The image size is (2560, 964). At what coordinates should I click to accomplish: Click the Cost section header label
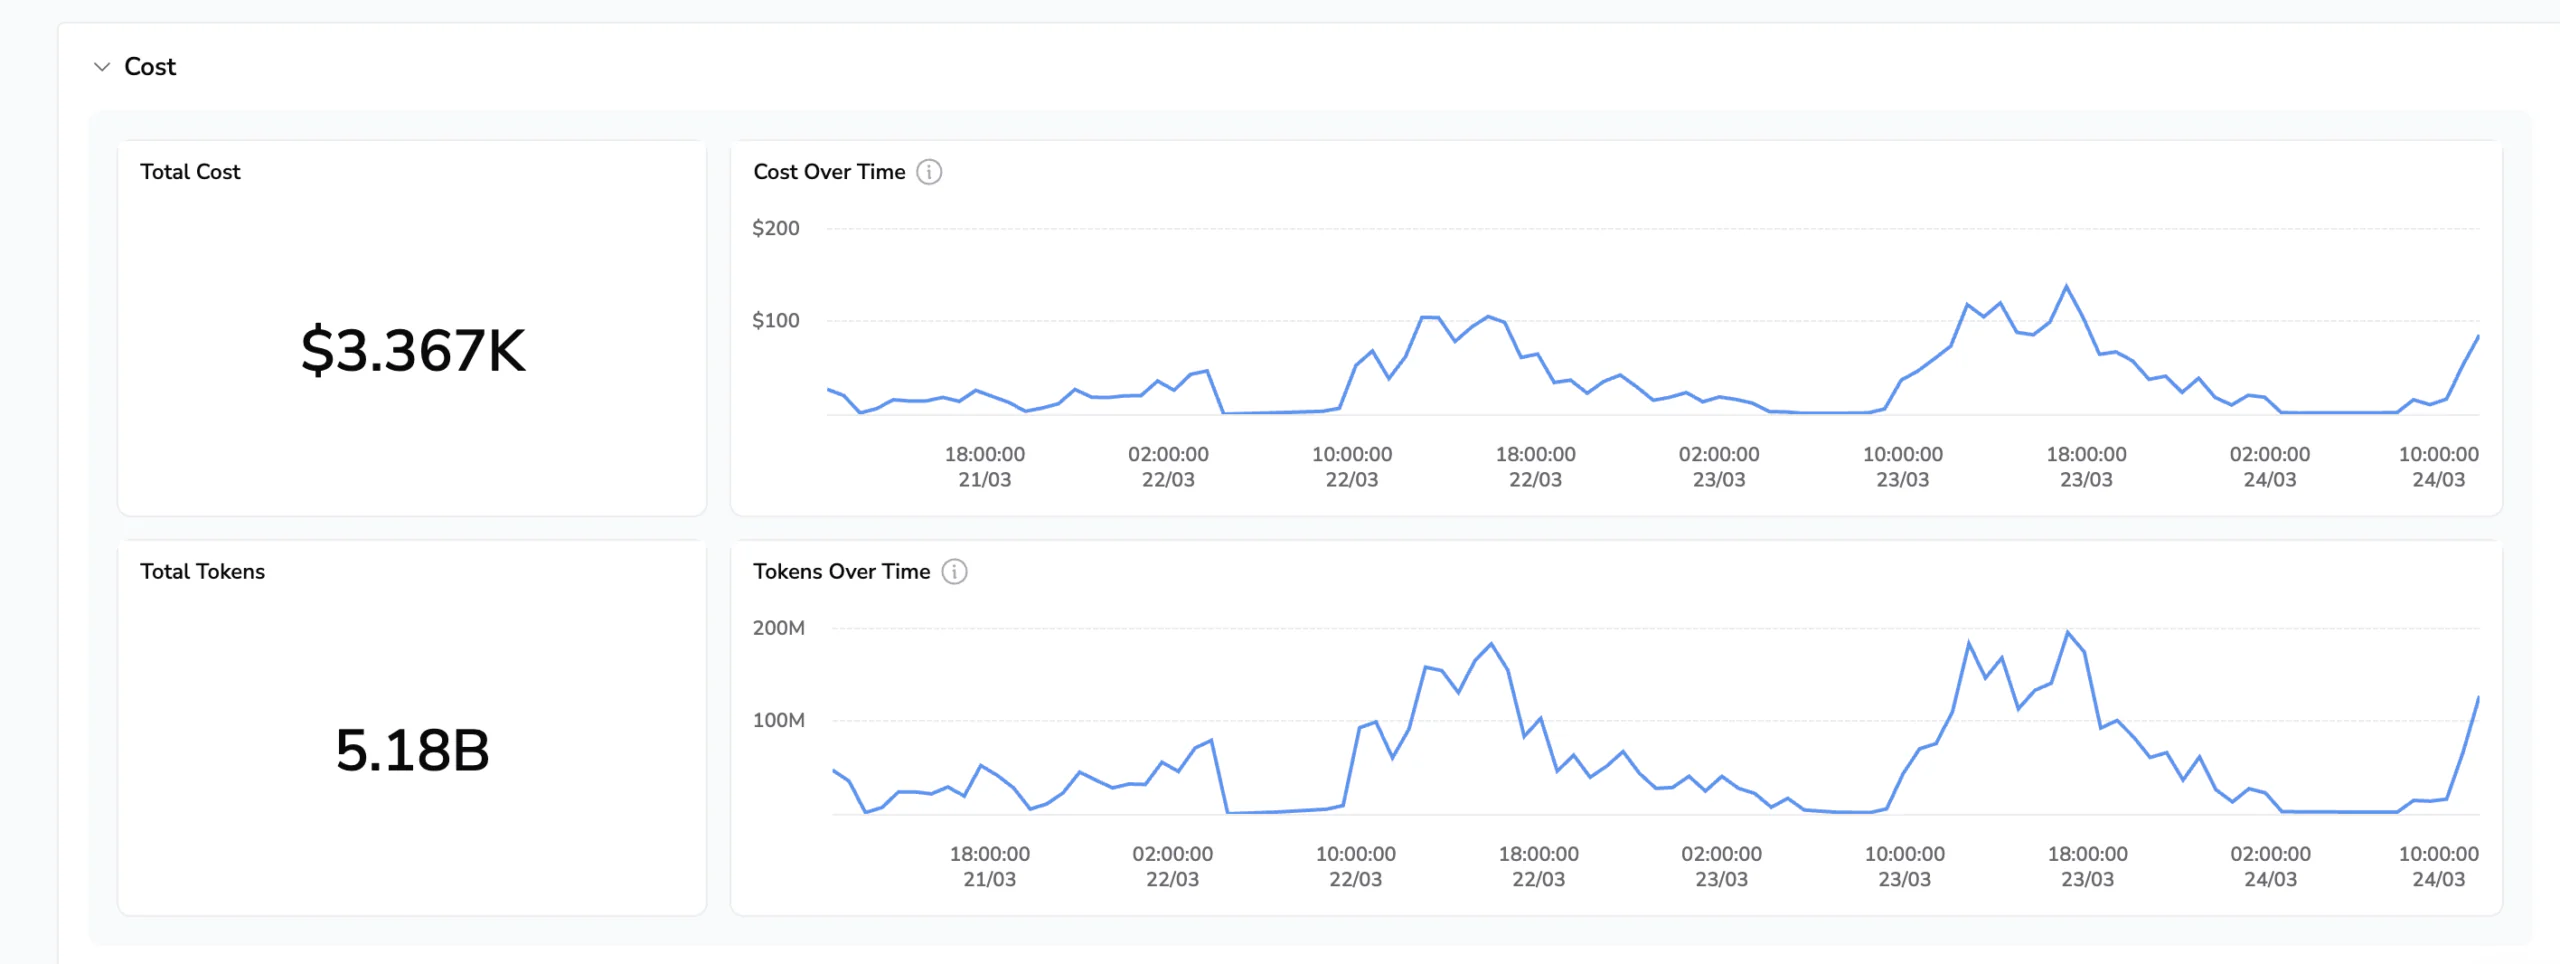(150, 67)
